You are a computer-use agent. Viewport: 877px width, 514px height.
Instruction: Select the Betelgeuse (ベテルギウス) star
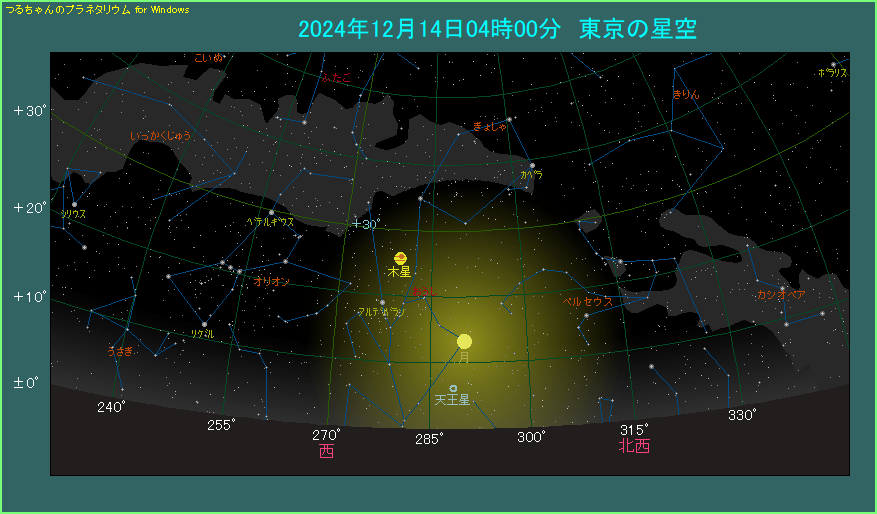tap(271, 212)
